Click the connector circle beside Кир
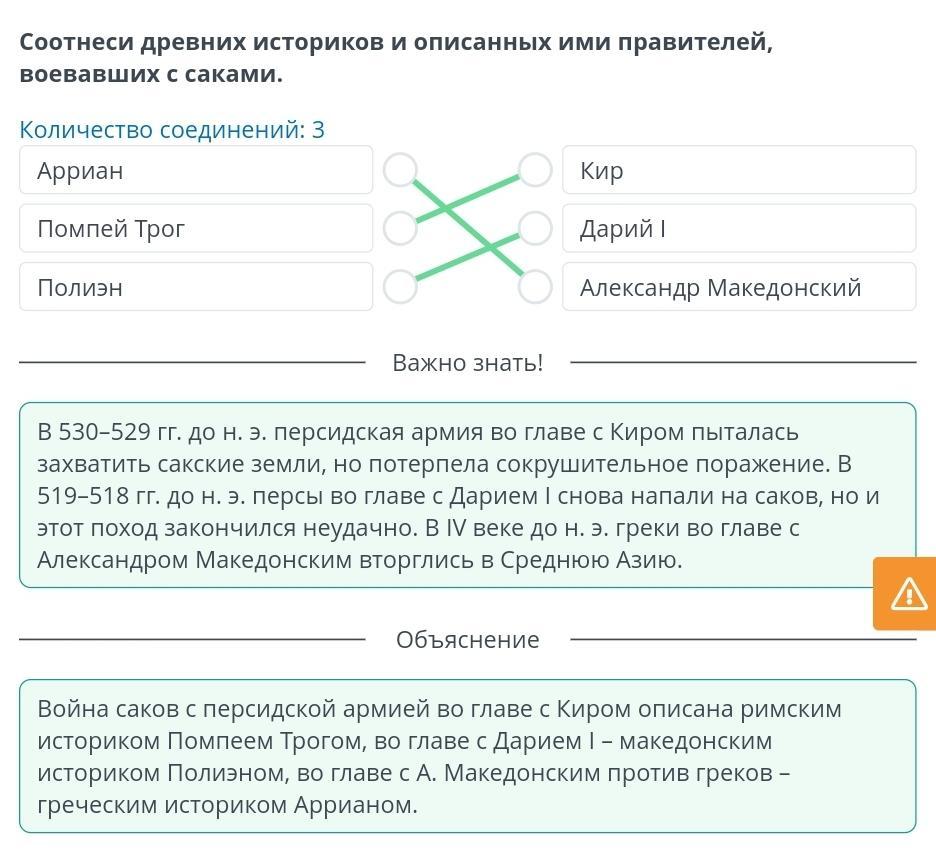This screenshot has height=864, width=936. pyautogui.click(x=535, y=170)
